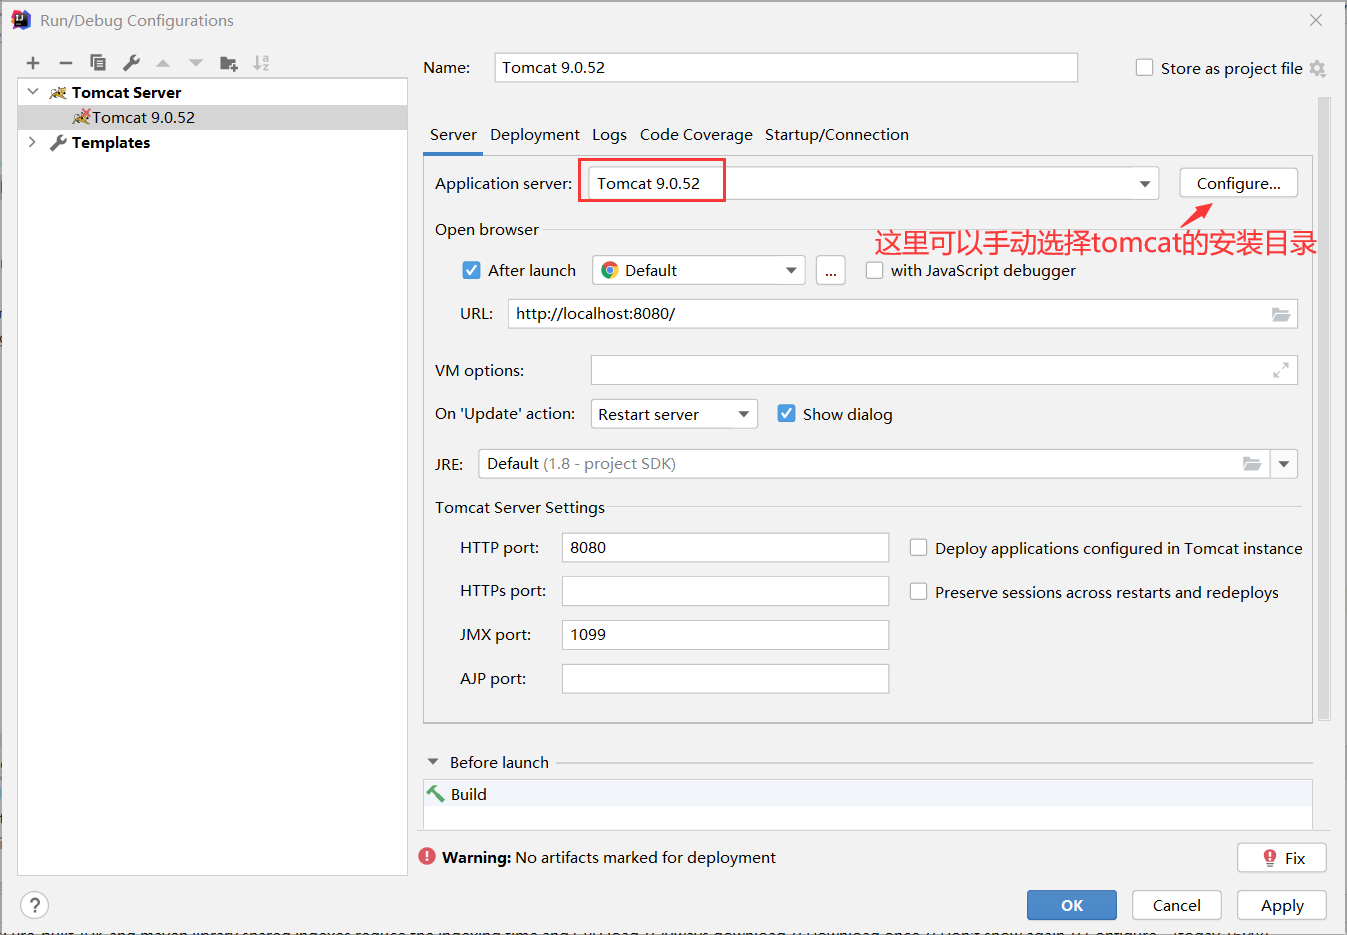The height and width of the screenshot is (935, 1347).
Task: Close the Run/Debug Configurations dialog
Action: 1316,20
